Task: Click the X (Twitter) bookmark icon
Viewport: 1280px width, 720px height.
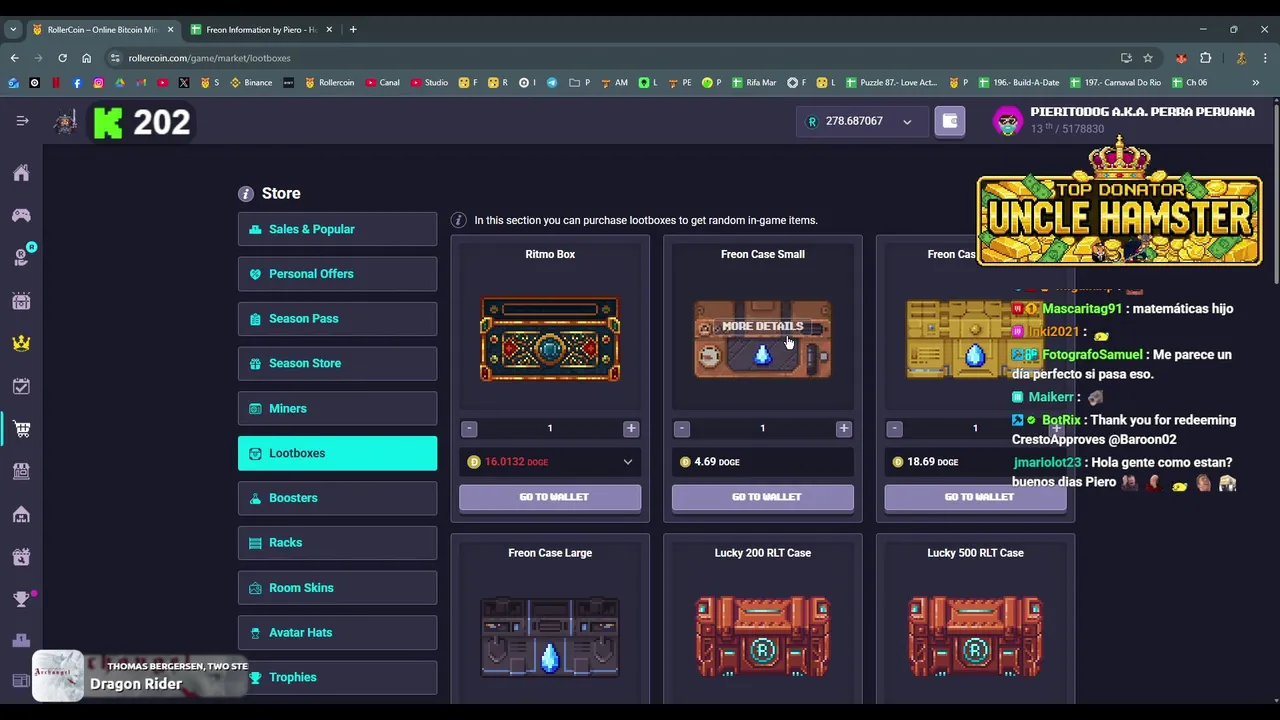Action: pos(184,83)
